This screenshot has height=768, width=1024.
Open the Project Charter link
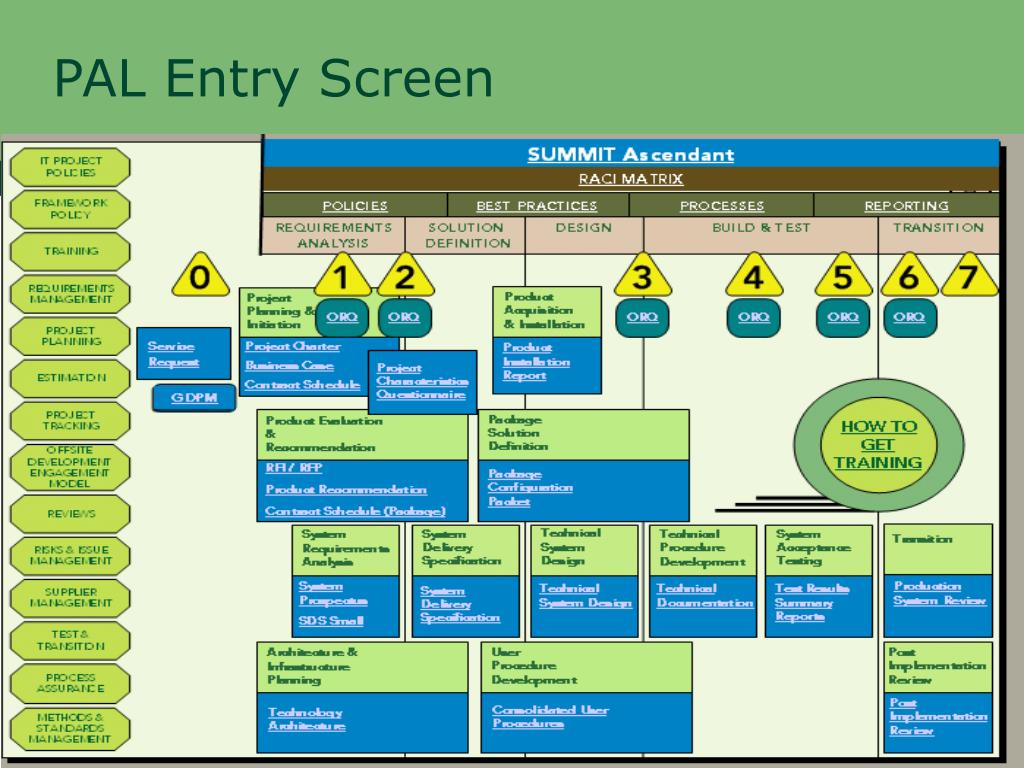click(293, 347)
